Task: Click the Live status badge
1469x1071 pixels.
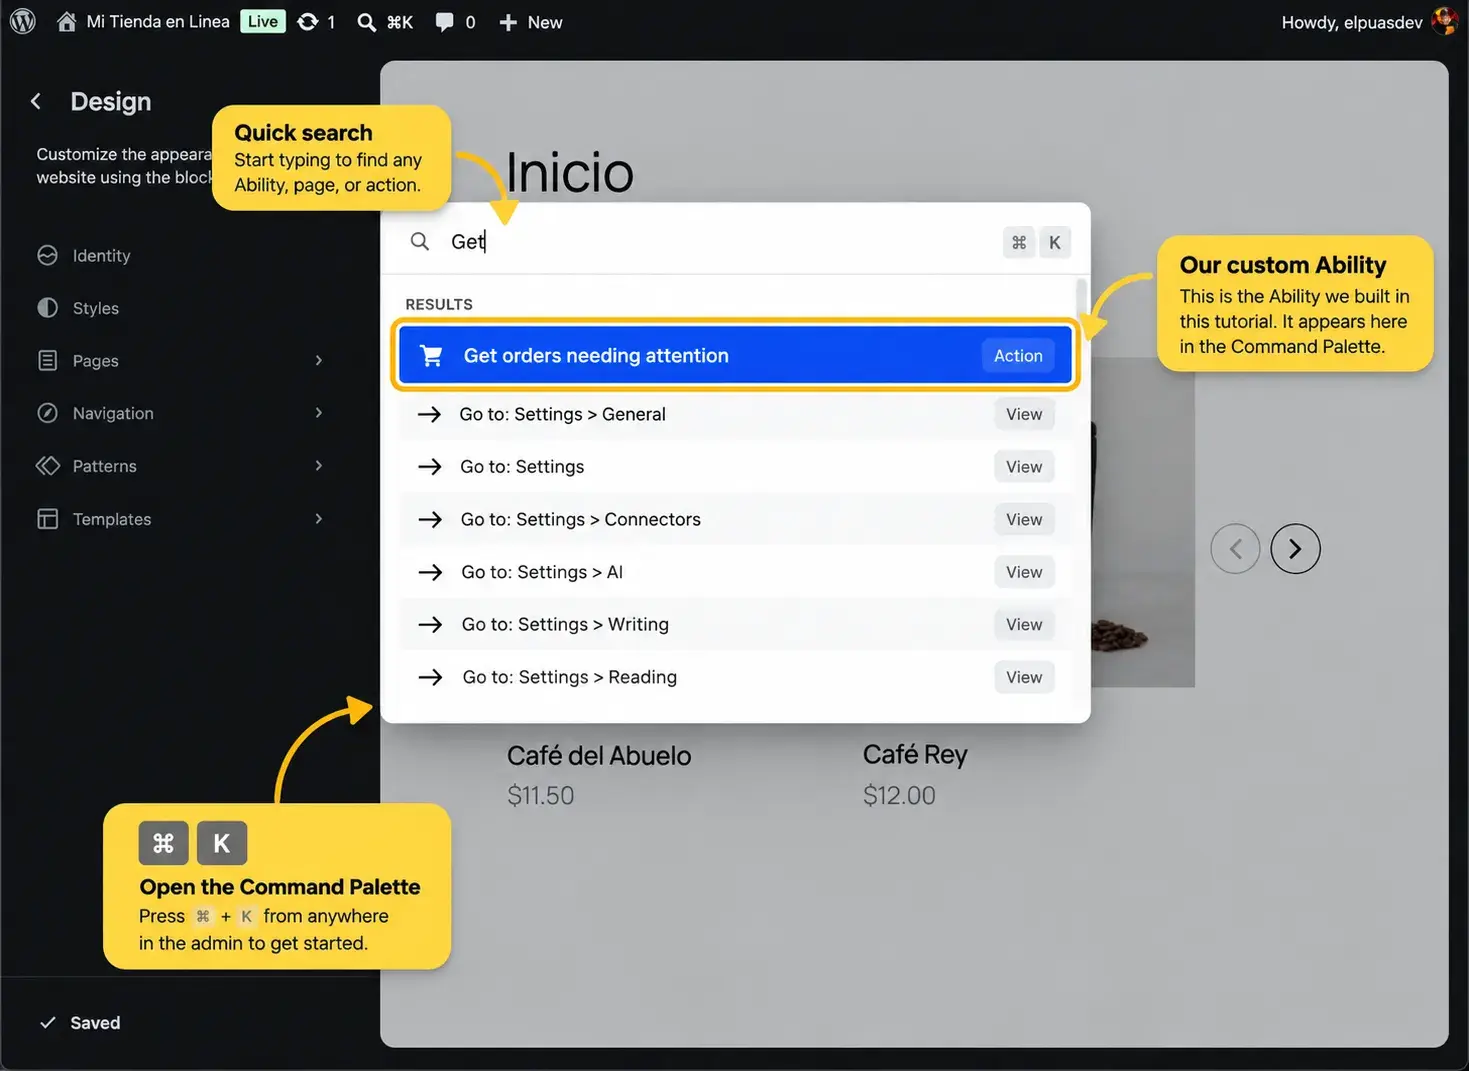Action: click(263, 21)
